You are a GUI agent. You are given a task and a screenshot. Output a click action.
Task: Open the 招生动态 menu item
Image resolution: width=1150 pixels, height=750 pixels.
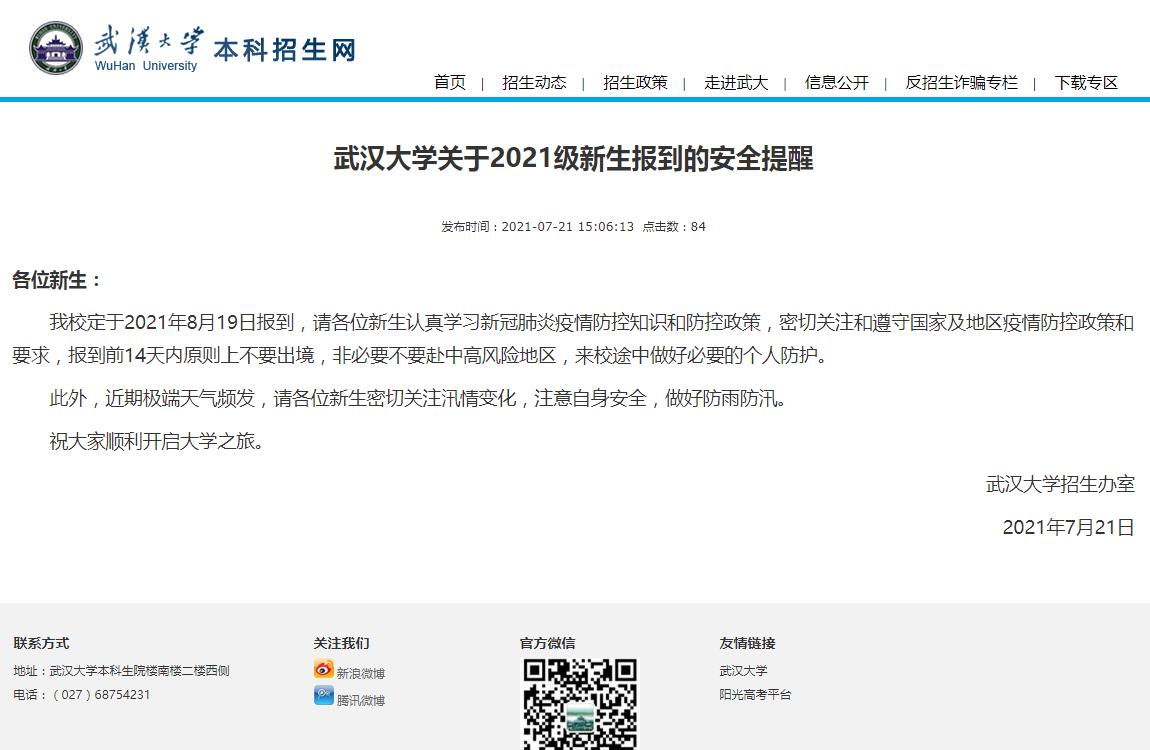click(x=534, y=83)
